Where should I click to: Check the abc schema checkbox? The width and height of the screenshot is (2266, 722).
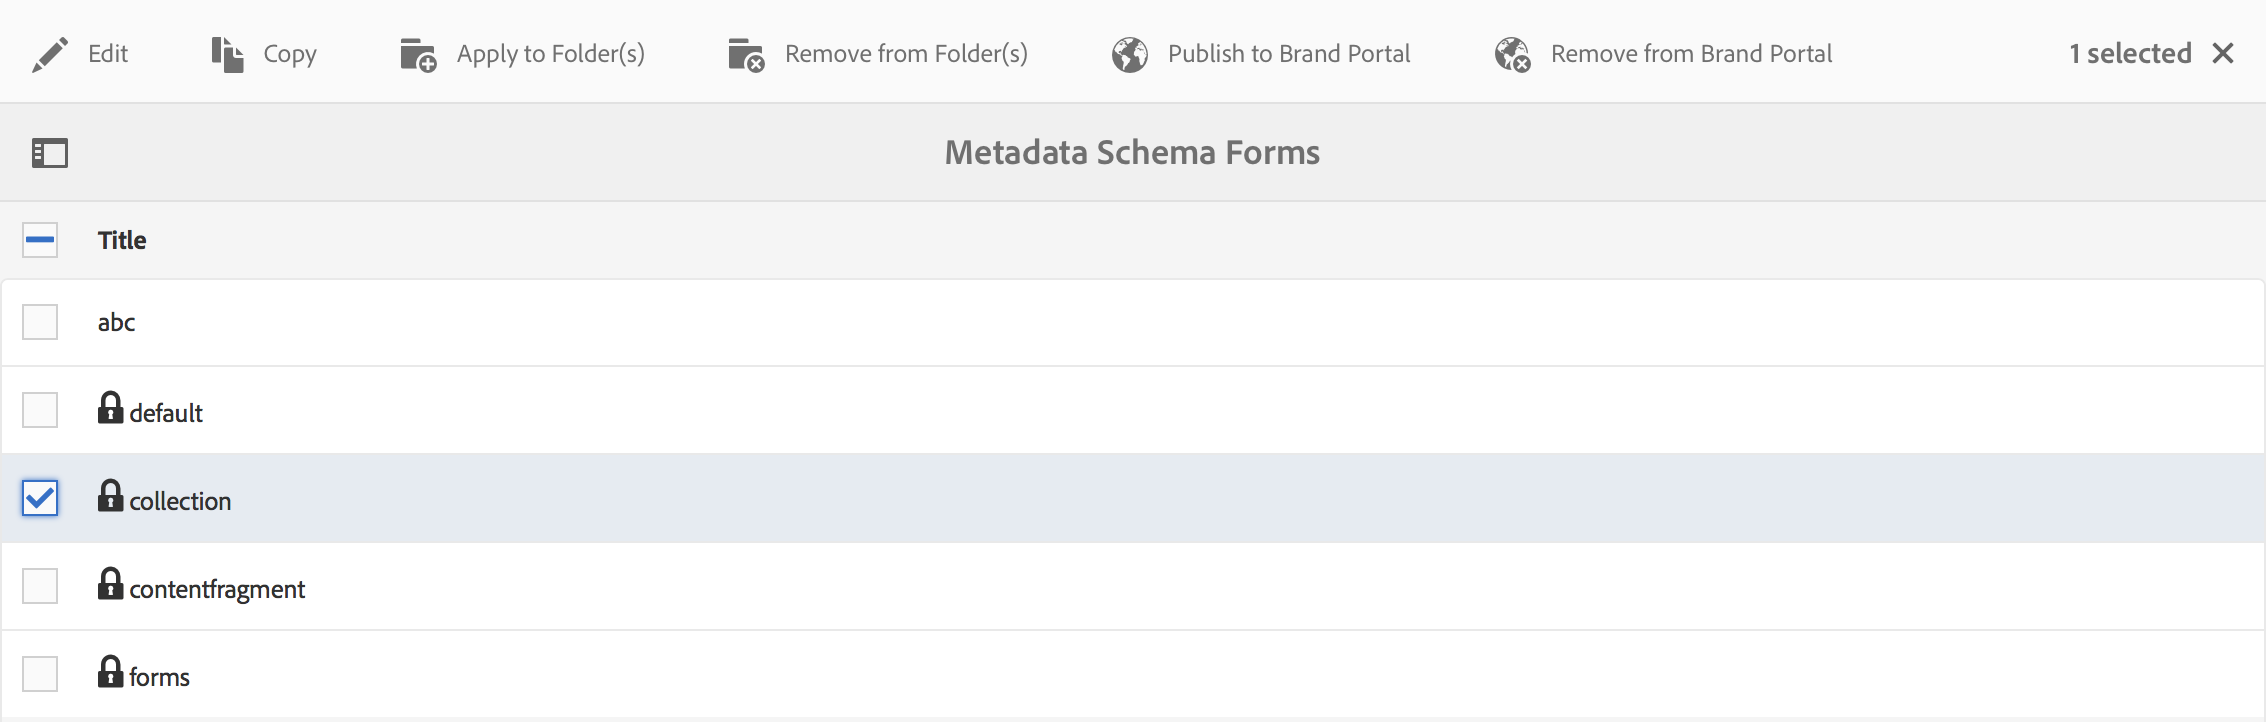pyautogui.click(x=40, y=322)
